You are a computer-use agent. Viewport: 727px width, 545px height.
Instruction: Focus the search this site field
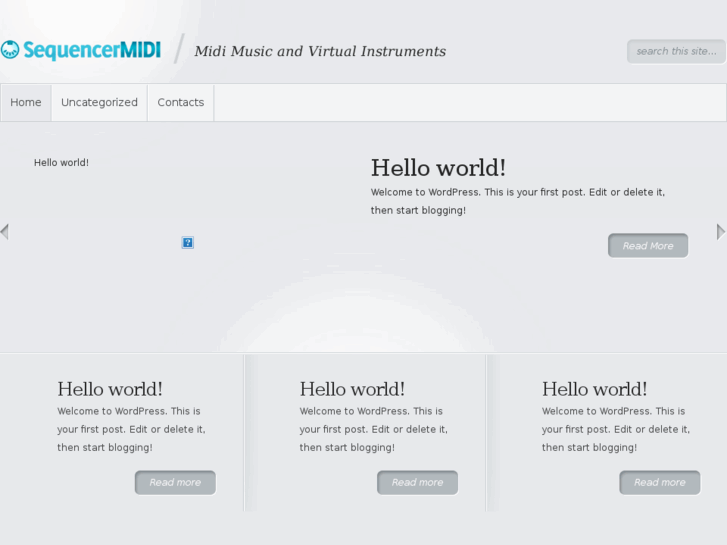(676, 51)
